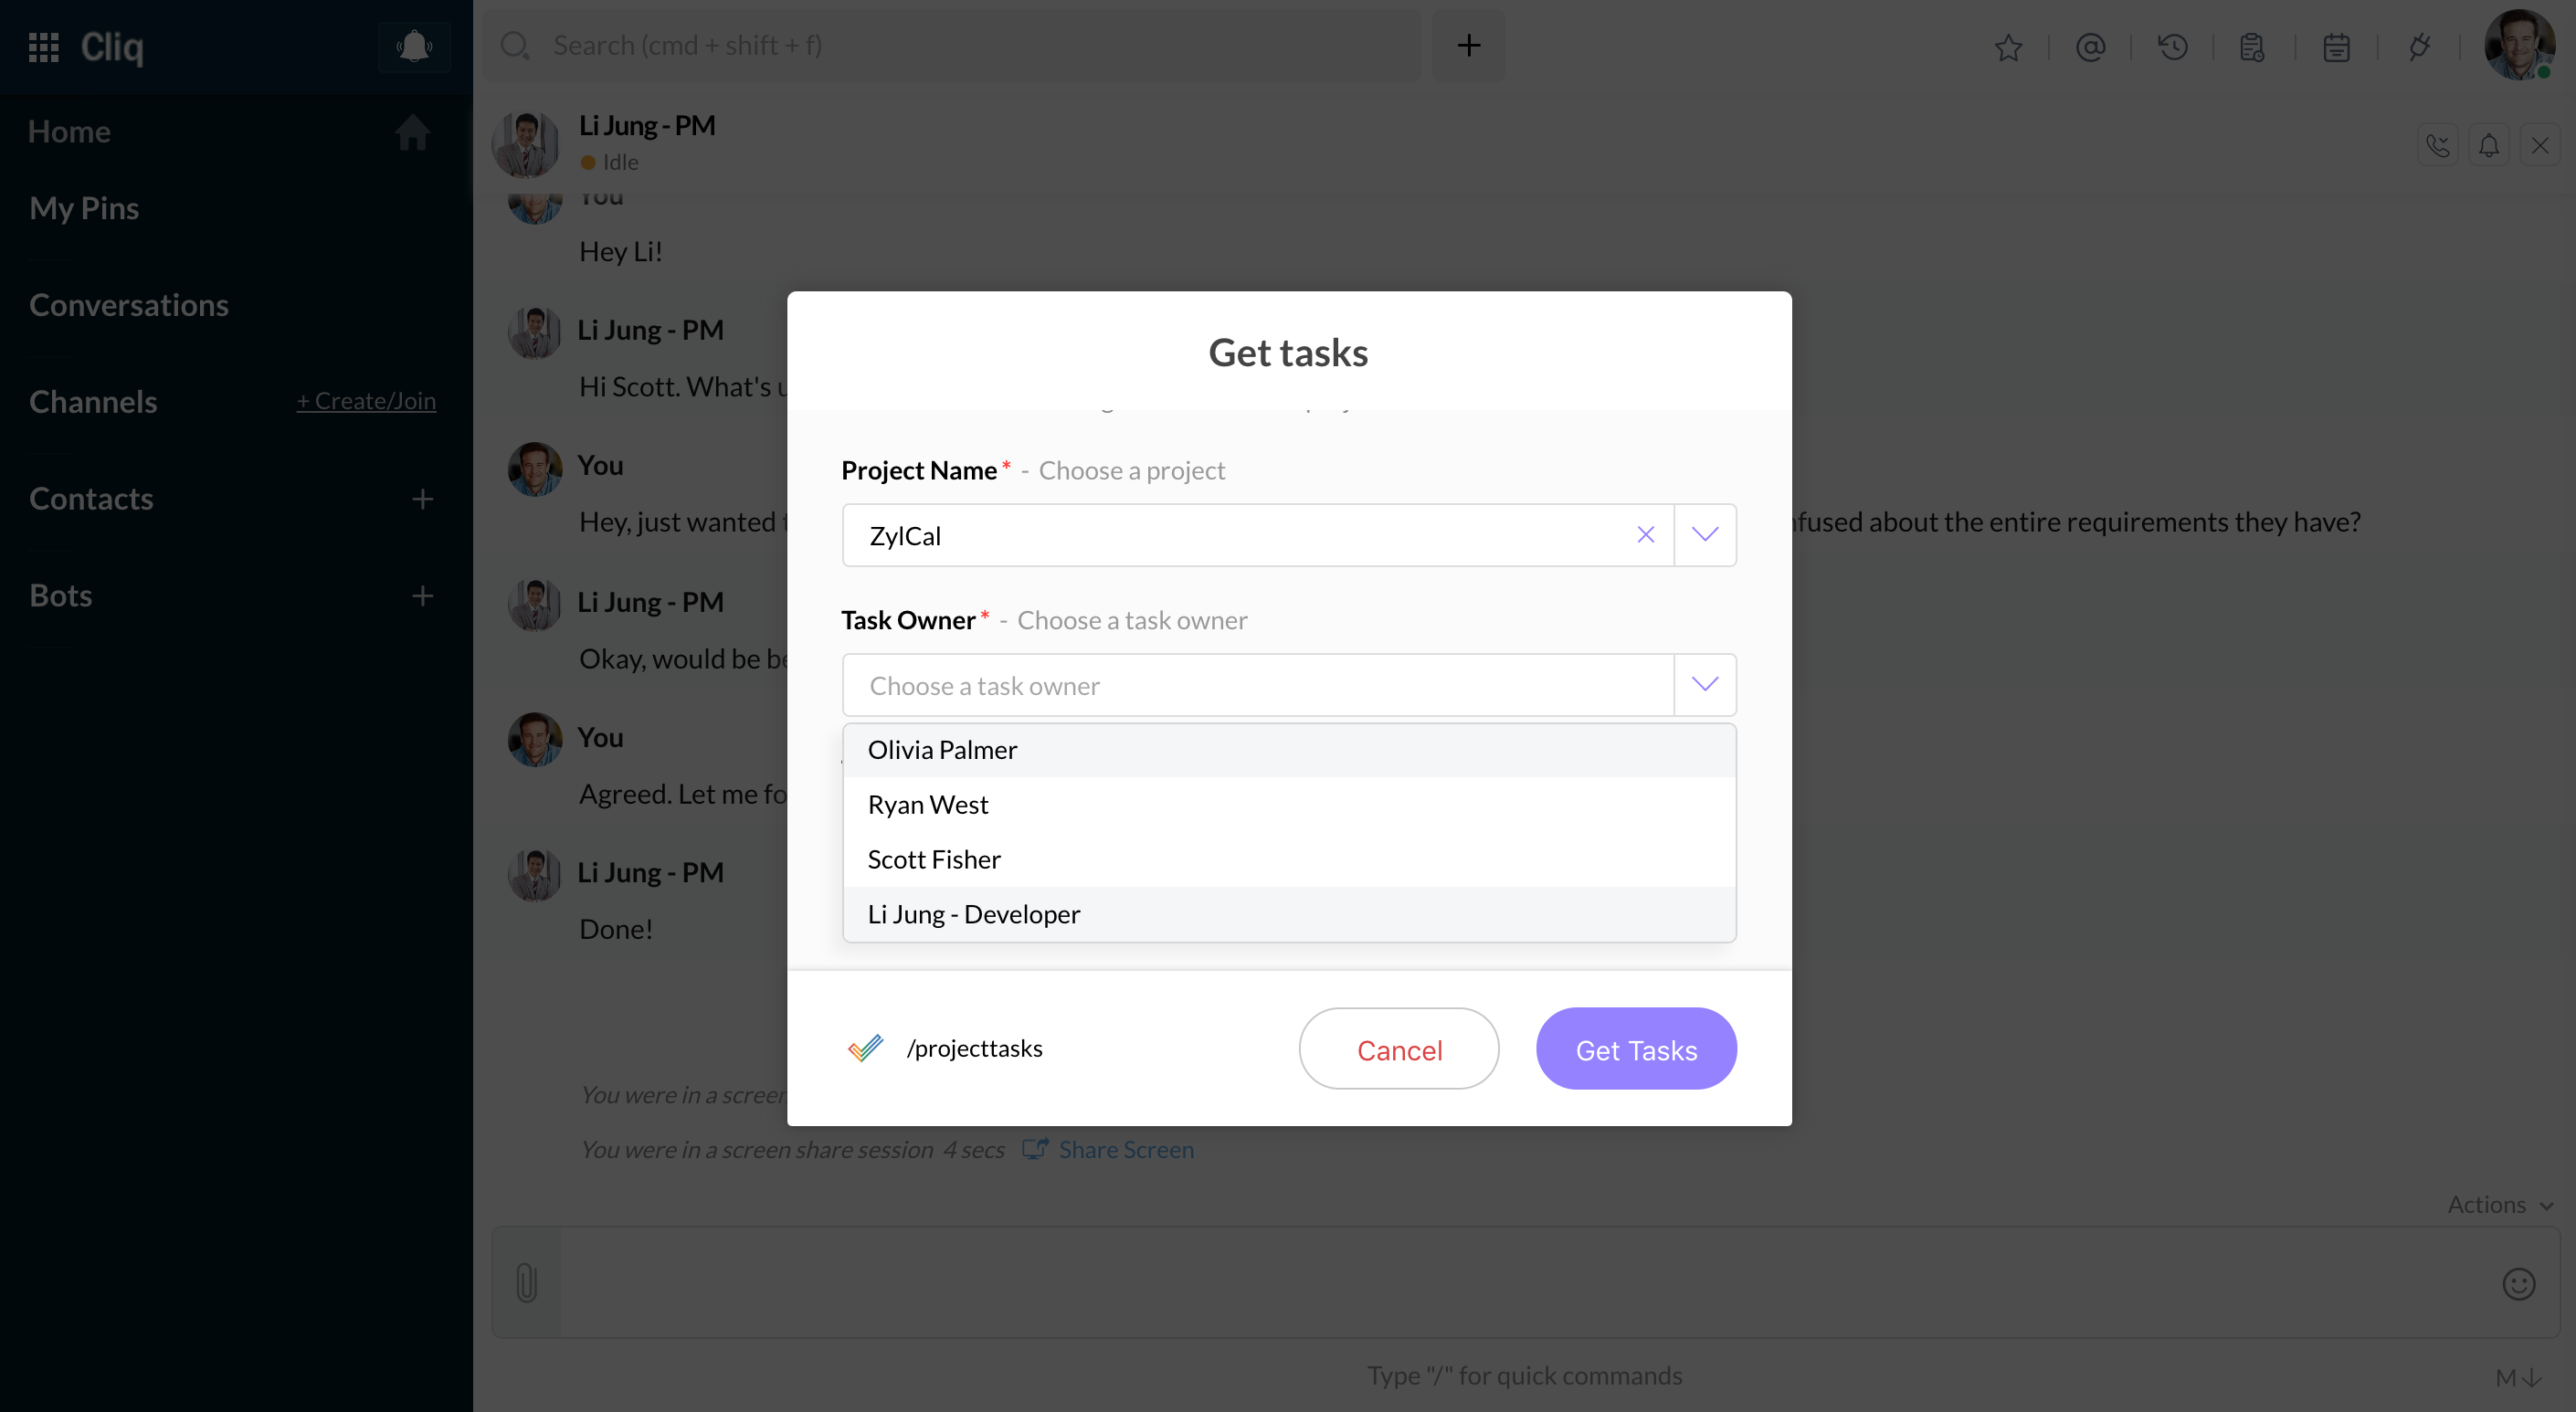Click the Task Owner input field

pos(1258,685)
